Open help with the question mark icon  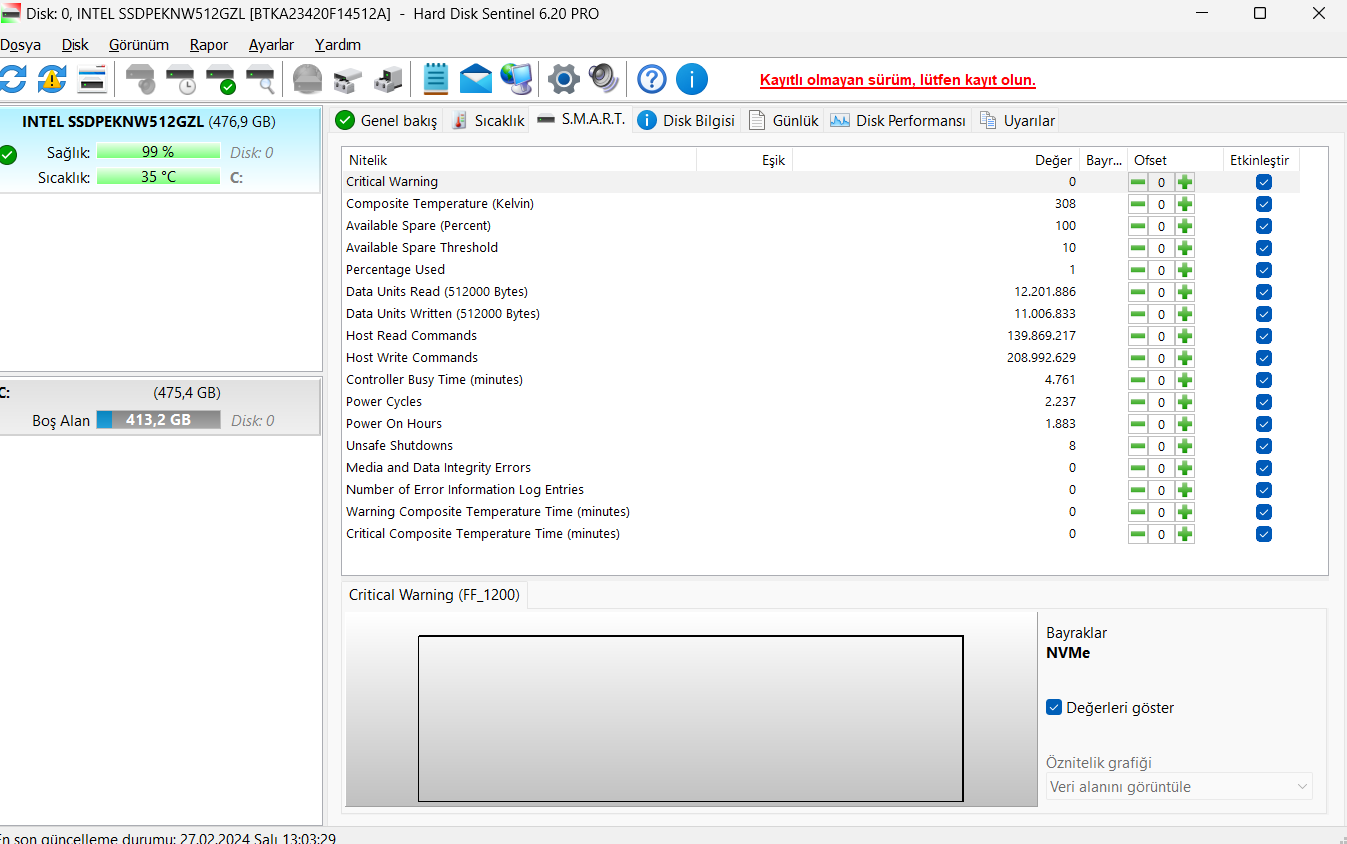click(x=652, y=79)
